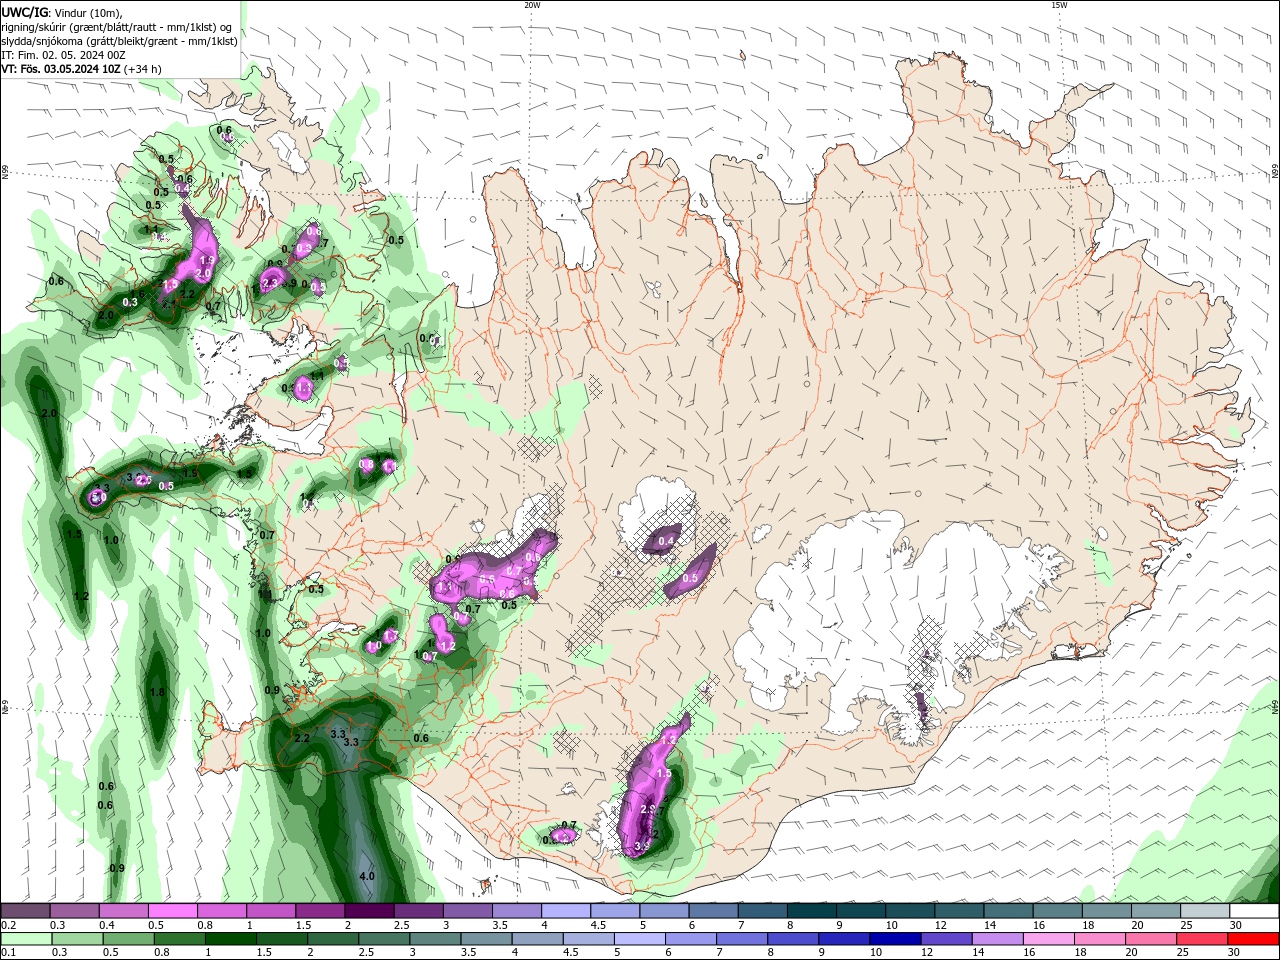This screenshot has width=1280, height=960.
Task: Click the 'slydda/snjókoma (grátt/bleikt/grænt' description line
Action: coord(119,41)
